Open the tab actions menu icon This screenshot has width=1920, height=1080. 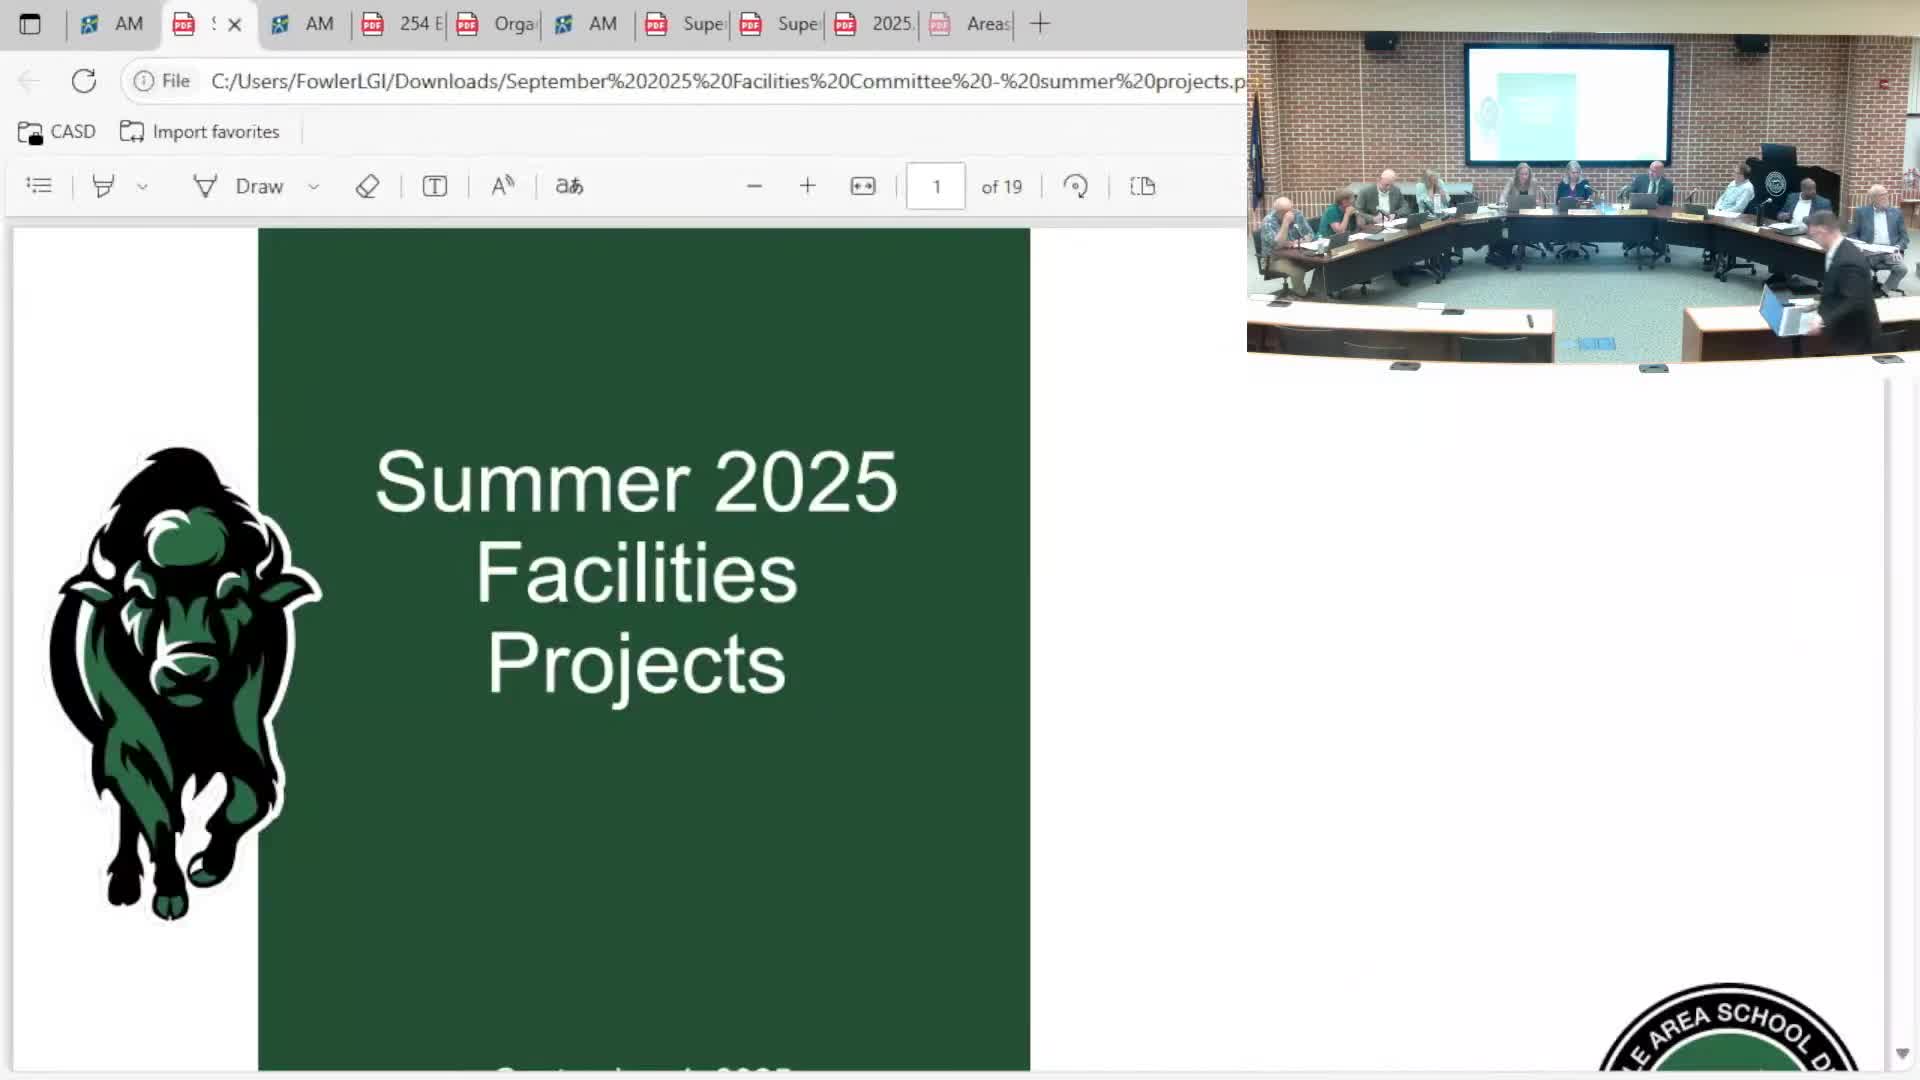point(30,24)
